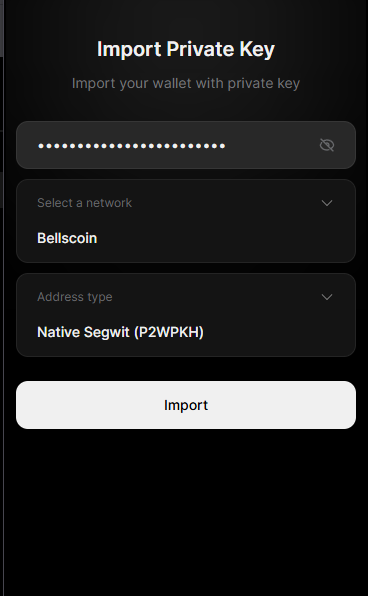
Task: Open the Select a network dropdown
Action: (x=186, y=221)
